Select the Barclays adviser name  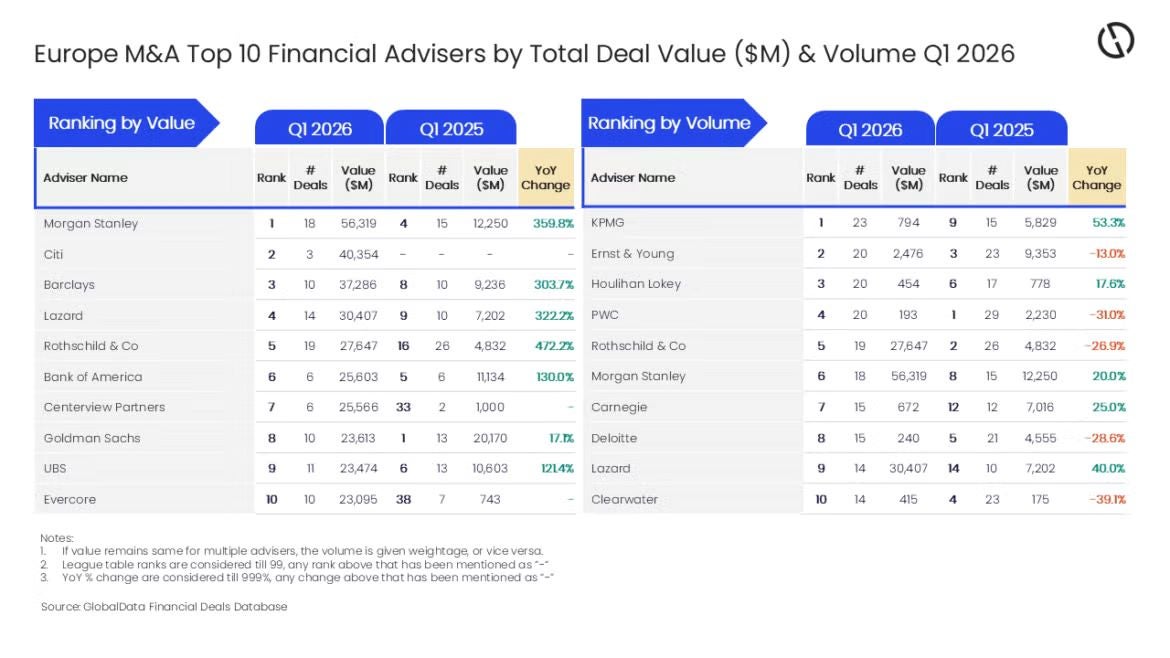point(69,285)
